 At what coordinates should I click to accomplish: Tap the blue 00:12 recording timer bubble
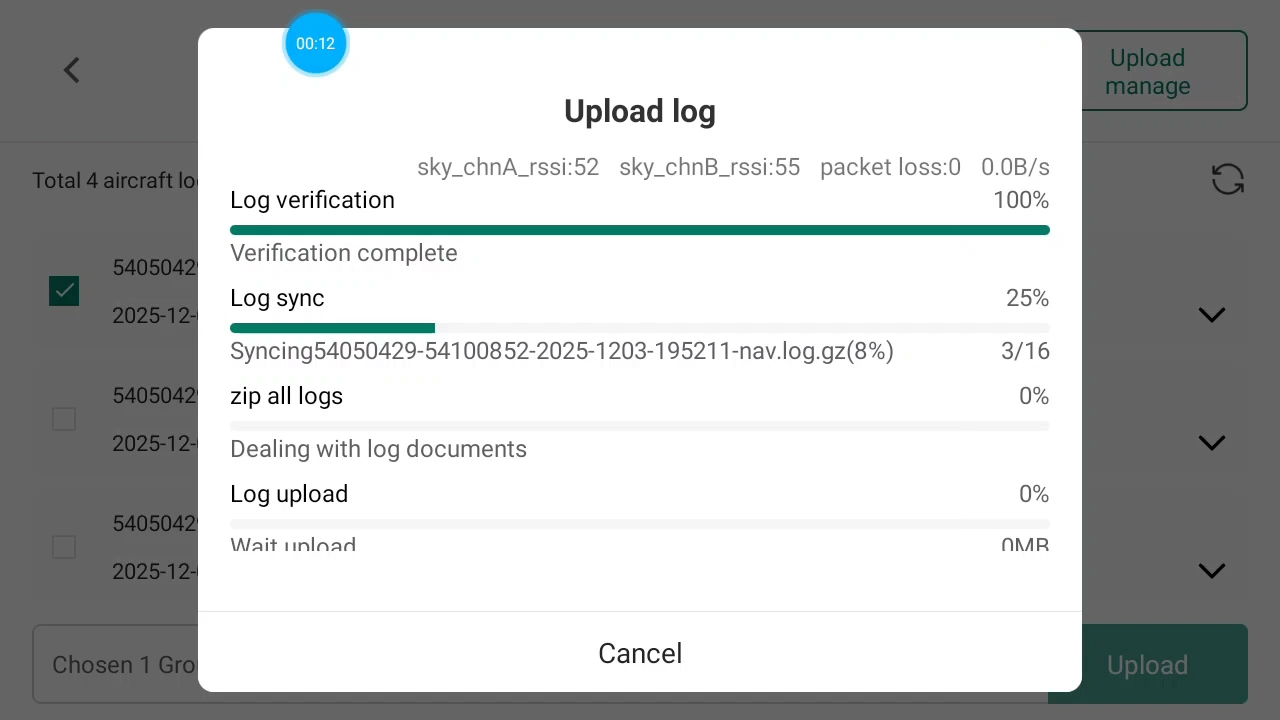[x=316, y=44]
